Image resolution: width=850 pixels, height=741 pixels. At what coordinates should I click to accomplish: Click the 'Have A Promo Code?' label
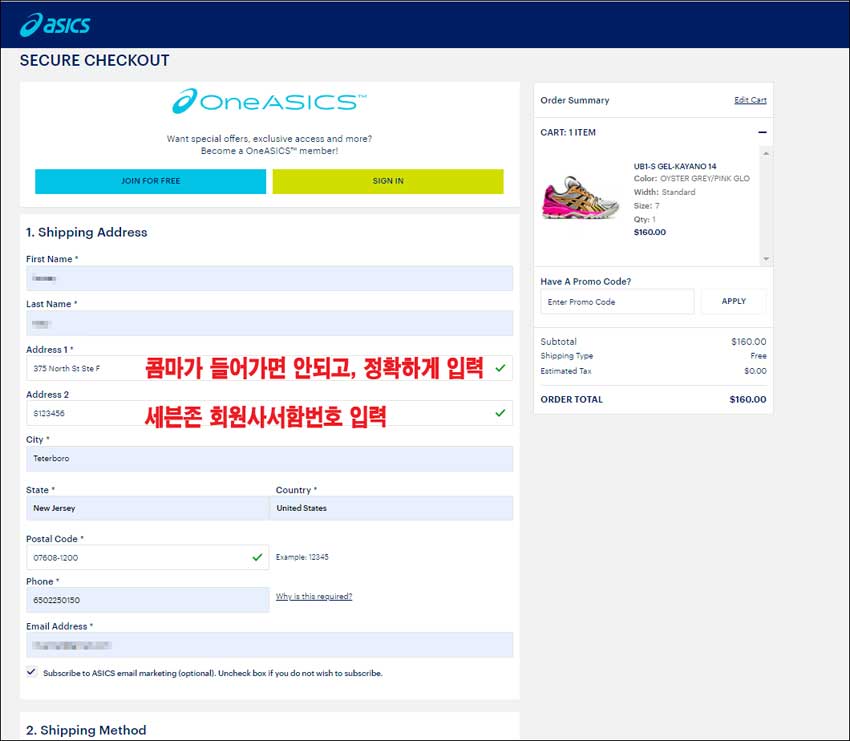pos(585,281)
